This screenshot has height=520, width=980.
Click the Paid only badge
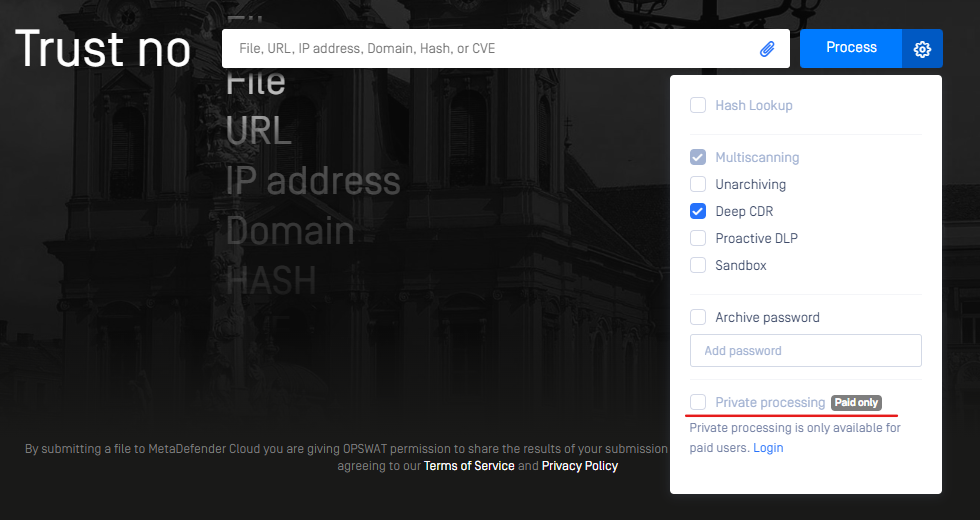click(x=856, y=402)
